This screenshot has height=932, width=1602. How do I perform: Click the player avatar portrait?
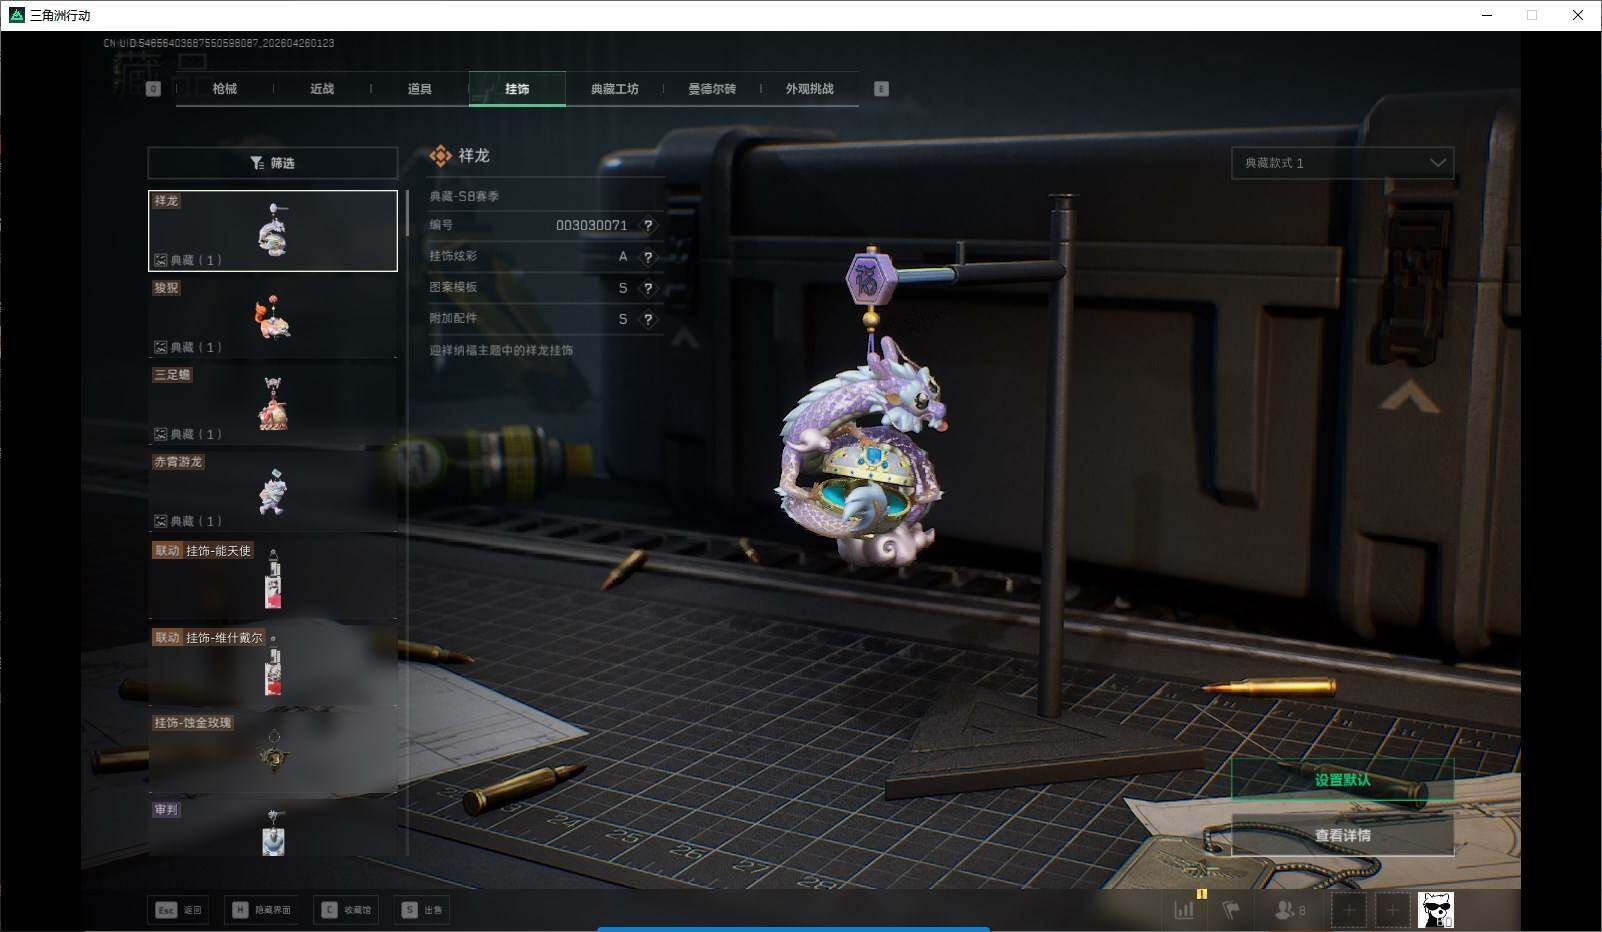1435,910
